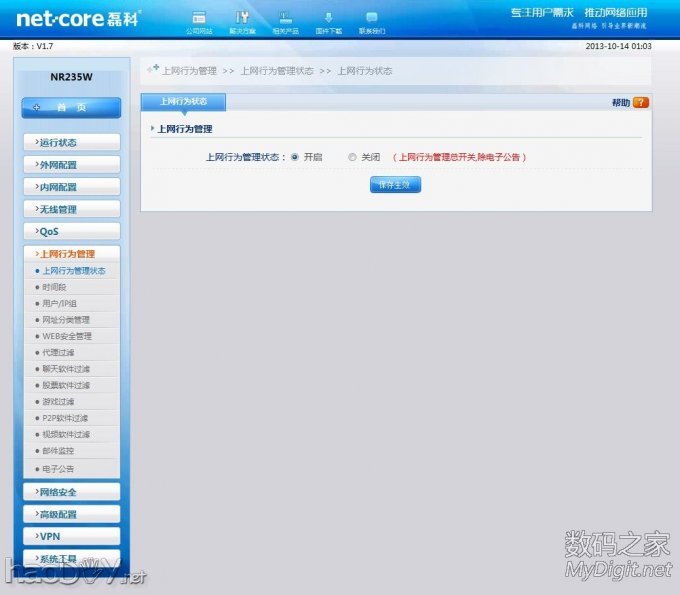680x595 pixels.
Task: Click the orange help question mark icon
Action: click(641, 102)
